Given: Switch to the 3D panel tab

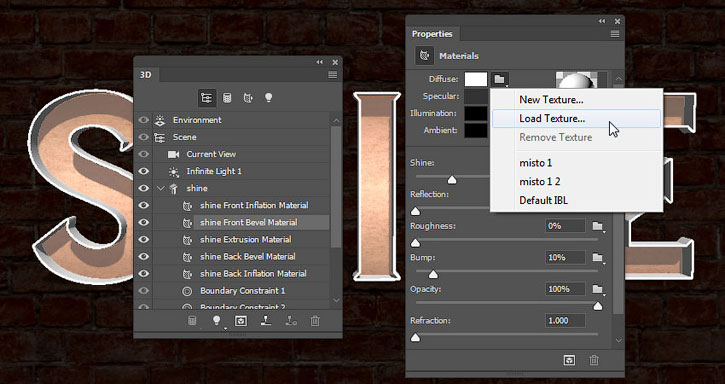Looking at the screenshot, I should tap(146, 75).
